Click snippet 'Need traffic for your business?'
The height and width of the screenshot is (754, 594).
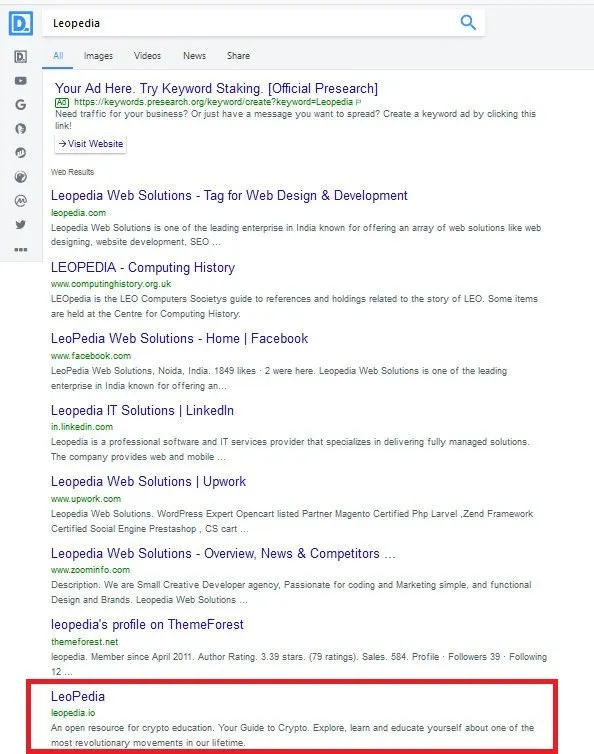pos(295,120)
